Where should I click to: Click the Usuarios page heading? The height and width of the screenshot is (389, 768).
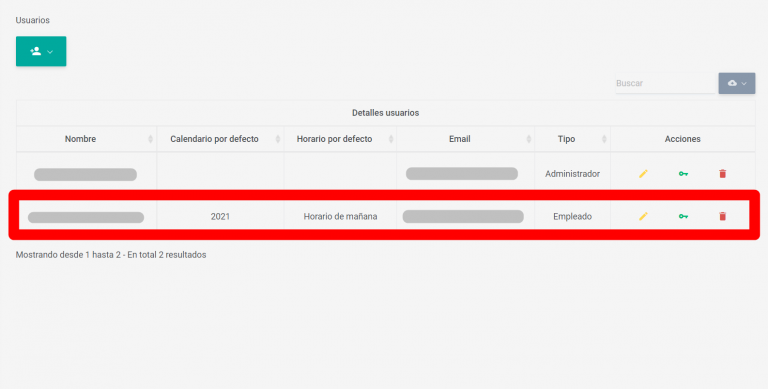click(32, 20)
